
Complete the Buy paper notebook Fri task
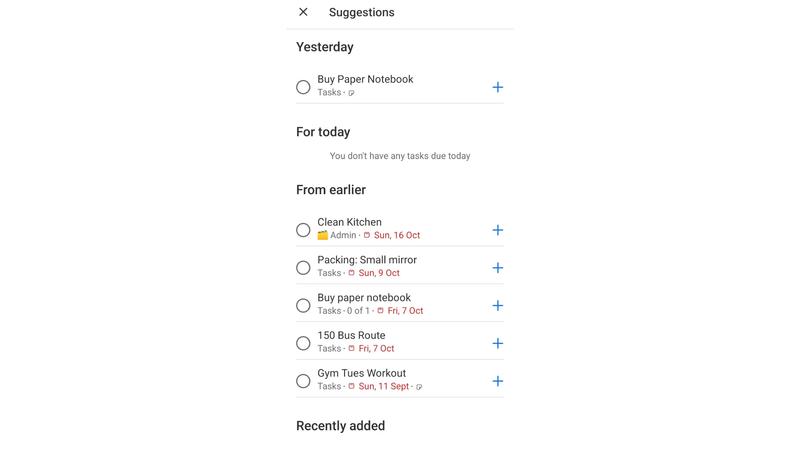click(303, 306)
